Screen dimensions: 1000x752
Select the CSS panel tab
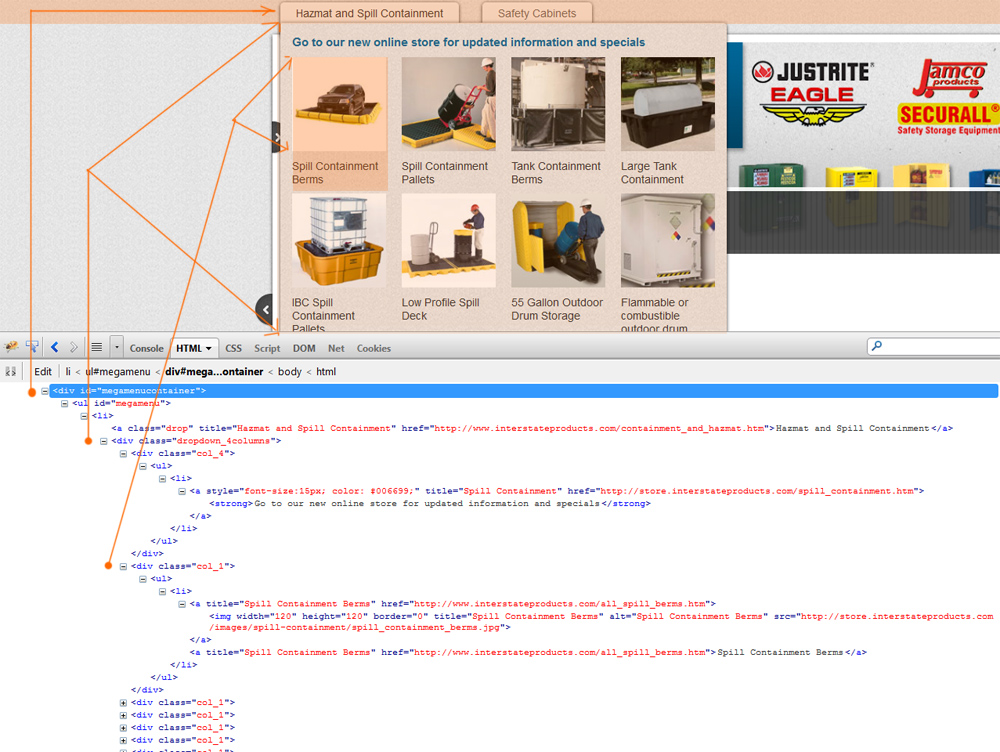[x=233, y=347]
